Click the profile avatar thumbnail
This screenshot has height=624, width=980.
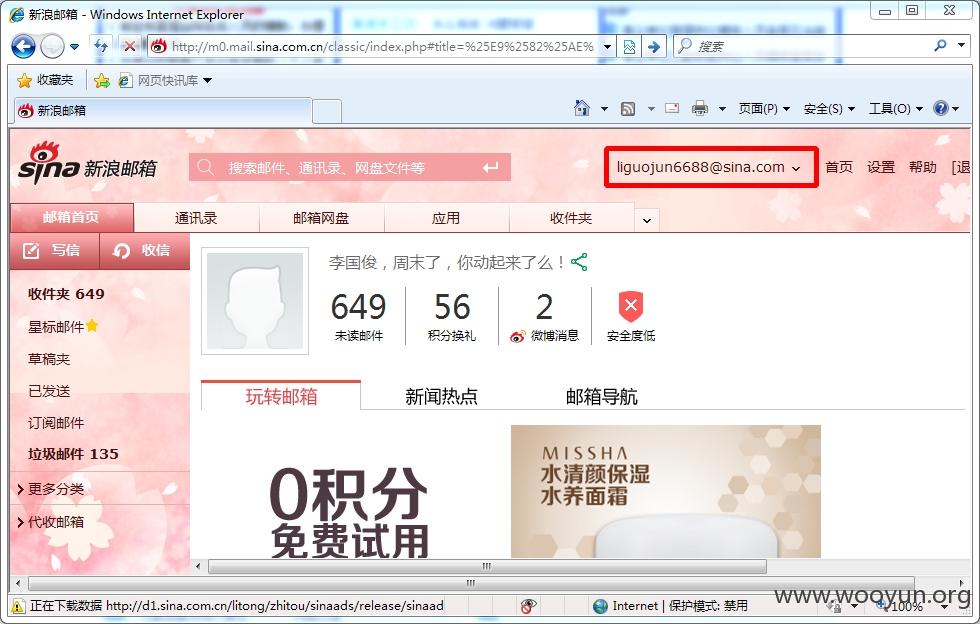255,301
